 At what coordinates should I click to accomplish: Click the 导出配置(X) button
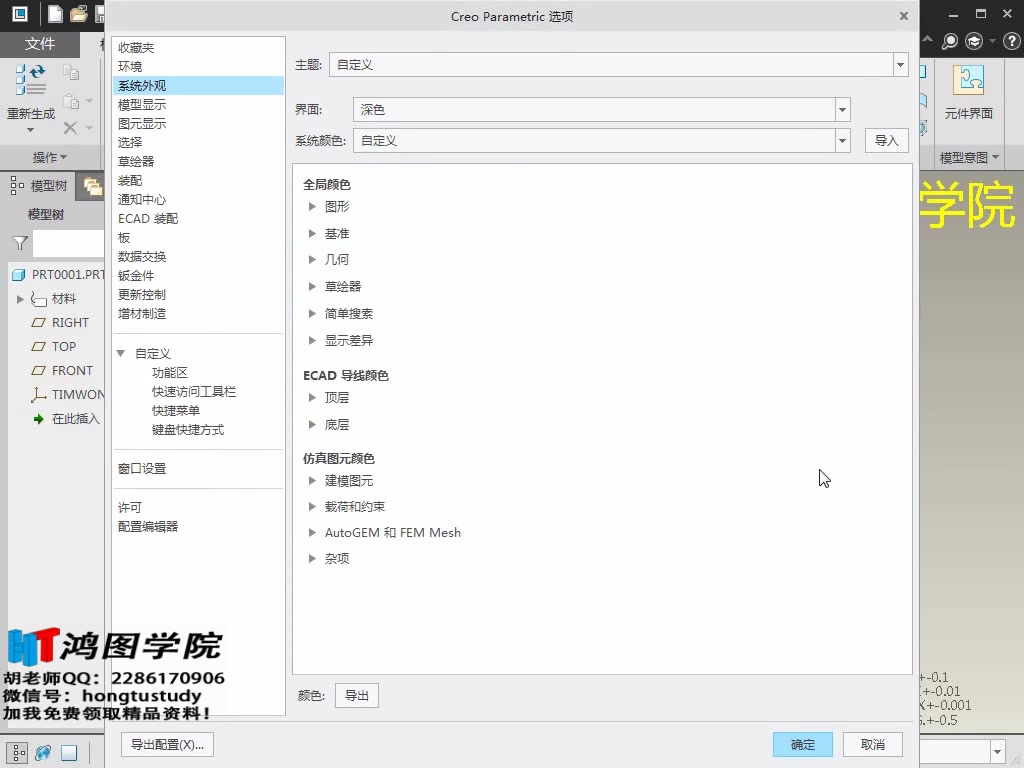166,744
